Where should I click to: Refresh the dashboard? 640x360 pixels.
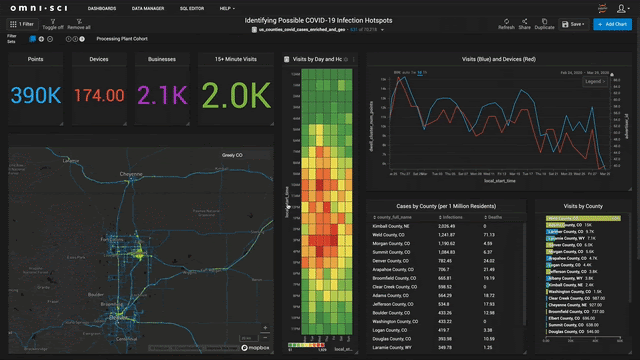[x=506, y=24]
